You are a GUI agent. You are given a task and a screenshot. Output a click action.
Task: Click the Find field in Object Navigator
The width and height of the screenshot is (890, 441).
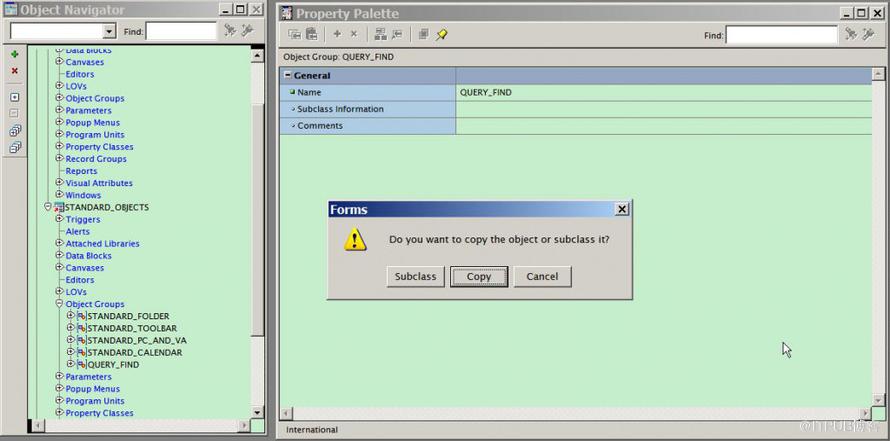click(181, 31)
